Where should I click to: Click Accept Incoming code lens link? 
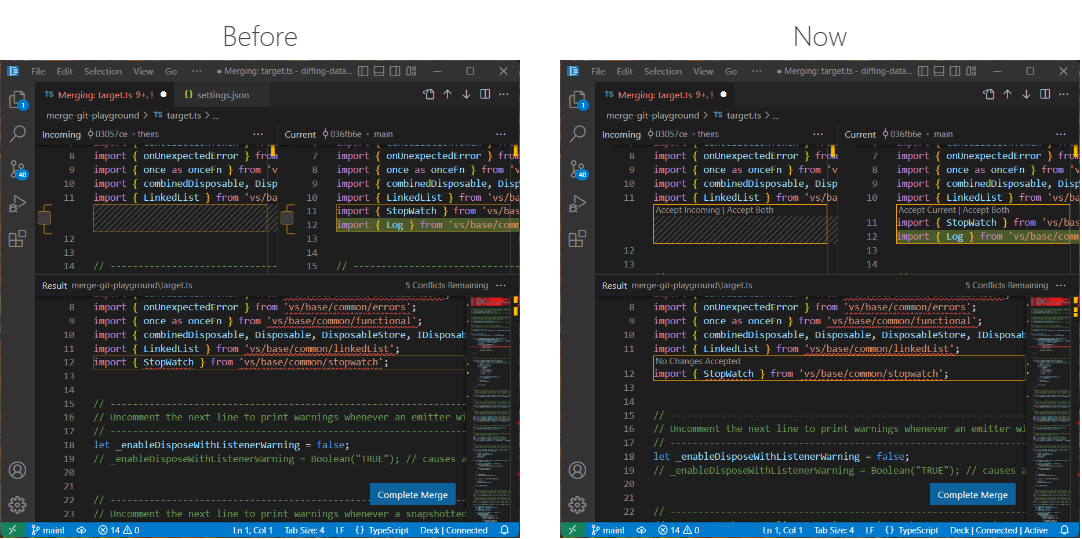pos(688,210)
